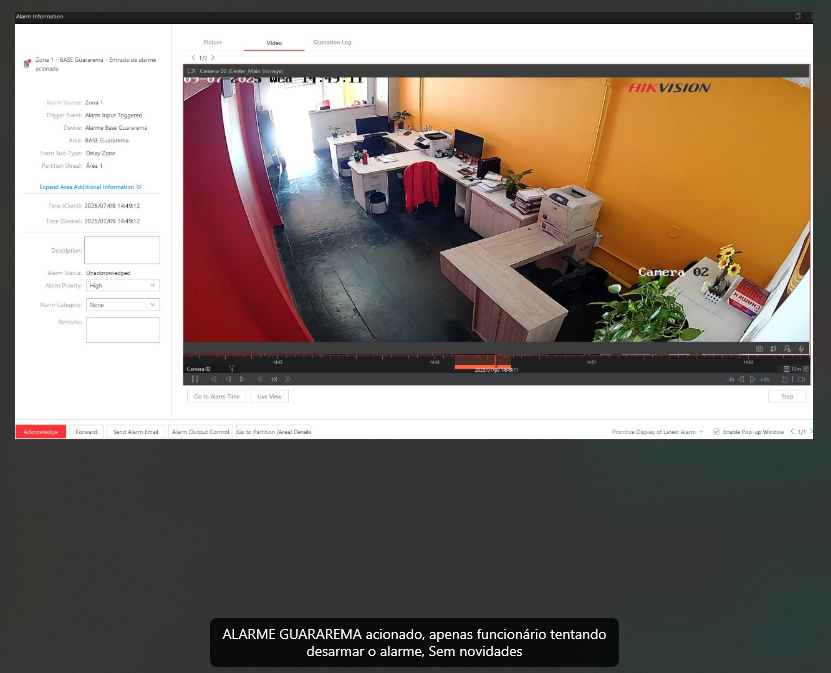Go to next item with 1/2 arrow
The width and height of the screenshot is (831, 673).
click(212, 58)
